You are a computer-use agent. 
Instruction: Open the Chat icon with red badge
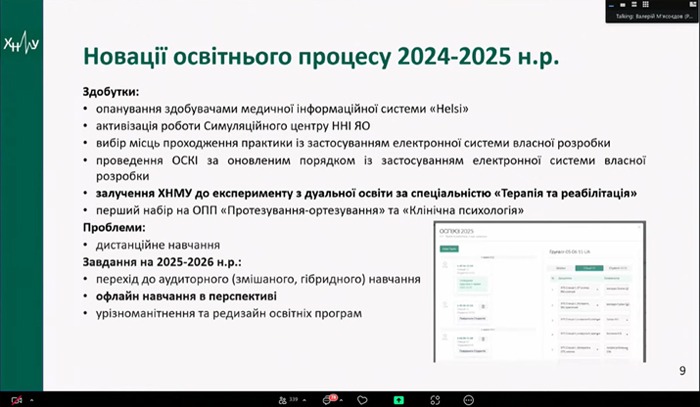click(x=329, y=400)
